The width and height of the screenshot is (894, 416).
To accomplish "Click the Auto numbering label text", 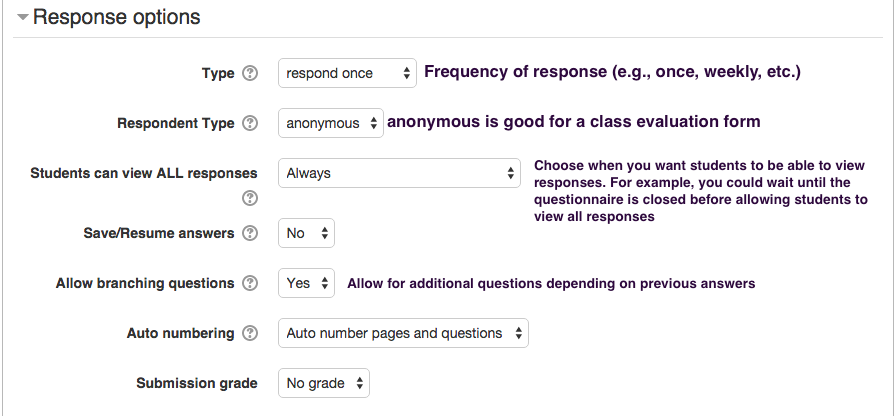I will pos(180,333).
